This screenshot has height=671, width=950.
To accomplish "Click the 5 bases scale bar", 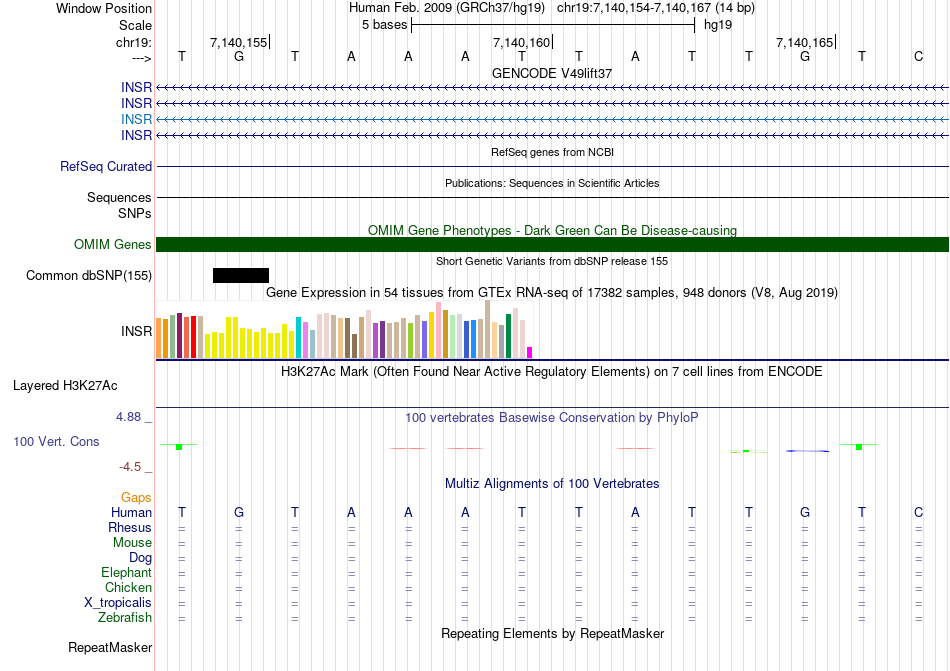I will pyautogui.click(x=553, y=25).
